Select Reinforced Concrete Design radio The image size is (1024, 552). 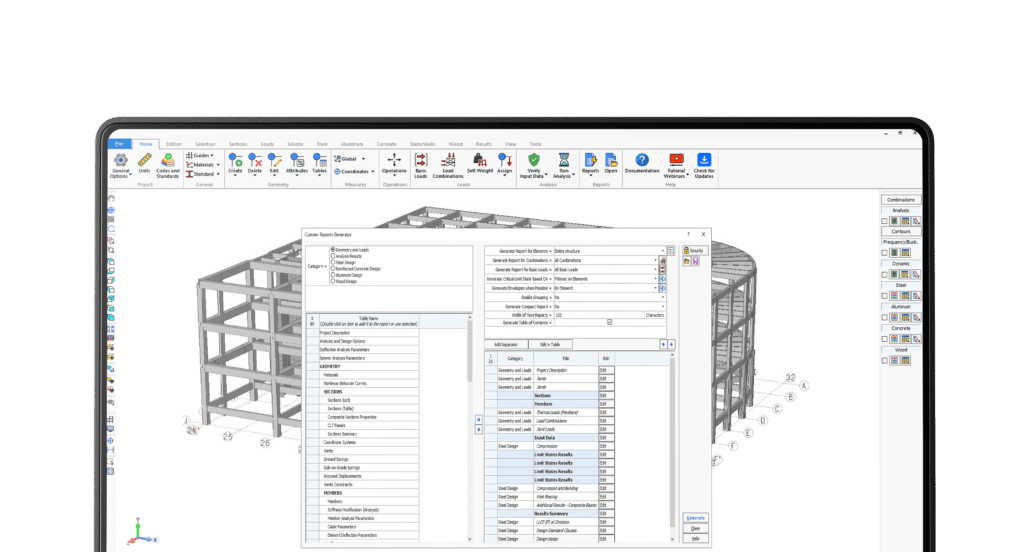point(333,268)
